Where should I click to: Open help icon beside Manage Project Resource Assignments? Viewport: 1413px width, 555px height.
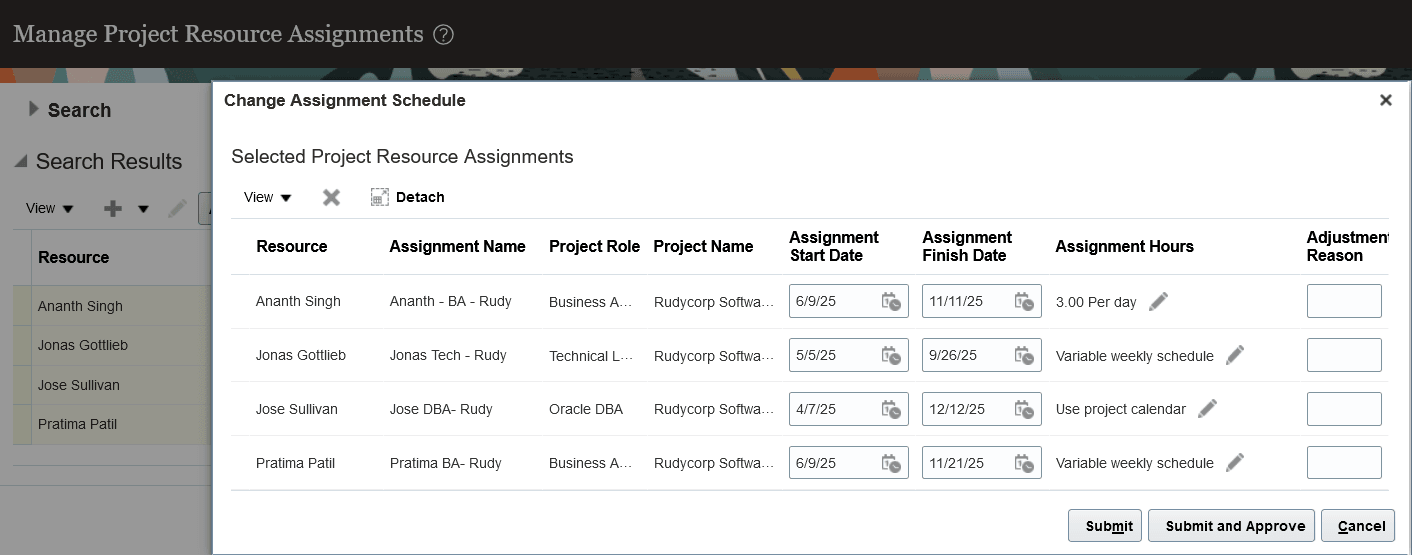pos(444,35)
